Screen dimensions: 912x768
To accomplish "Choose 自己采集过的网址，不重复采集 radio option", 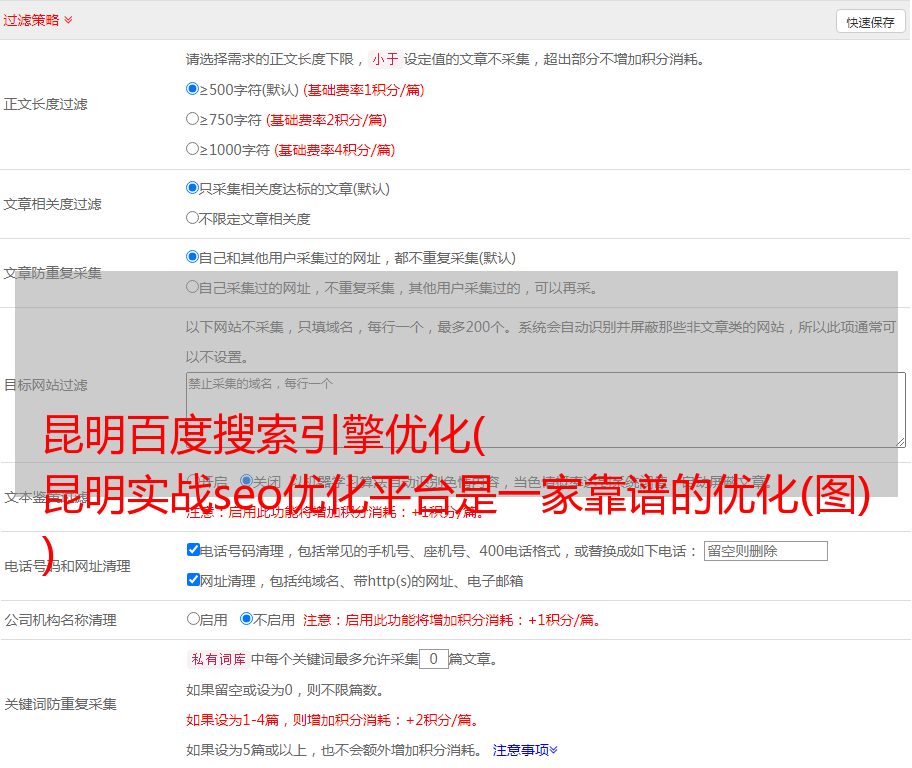I will point(193,287).
